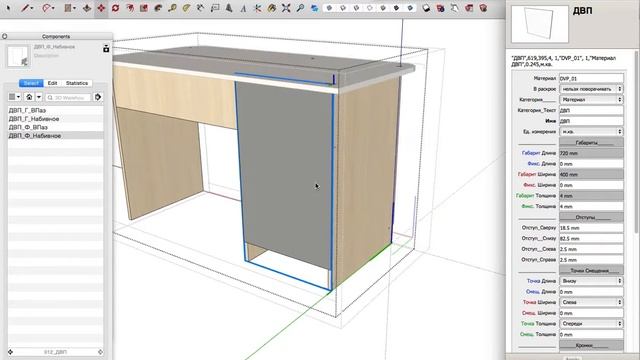
Task: Click the 'Отступ_Снизу' value field
Action: pyautogui.click(x=591, y=238)
